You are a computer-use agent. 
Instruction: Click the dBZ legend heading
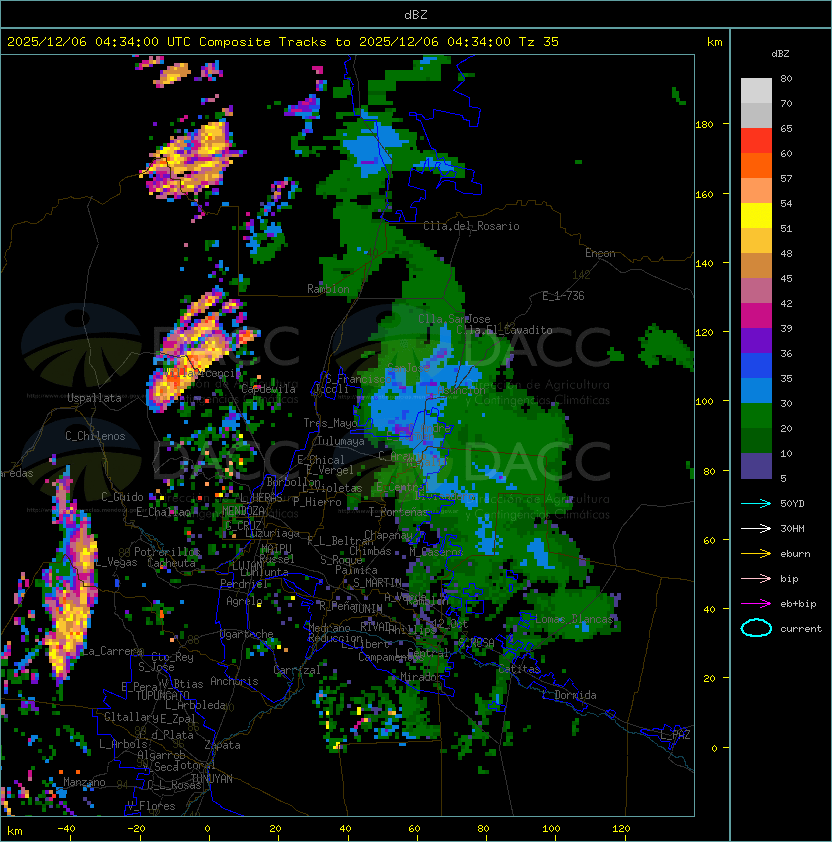[x=780, y=54]
